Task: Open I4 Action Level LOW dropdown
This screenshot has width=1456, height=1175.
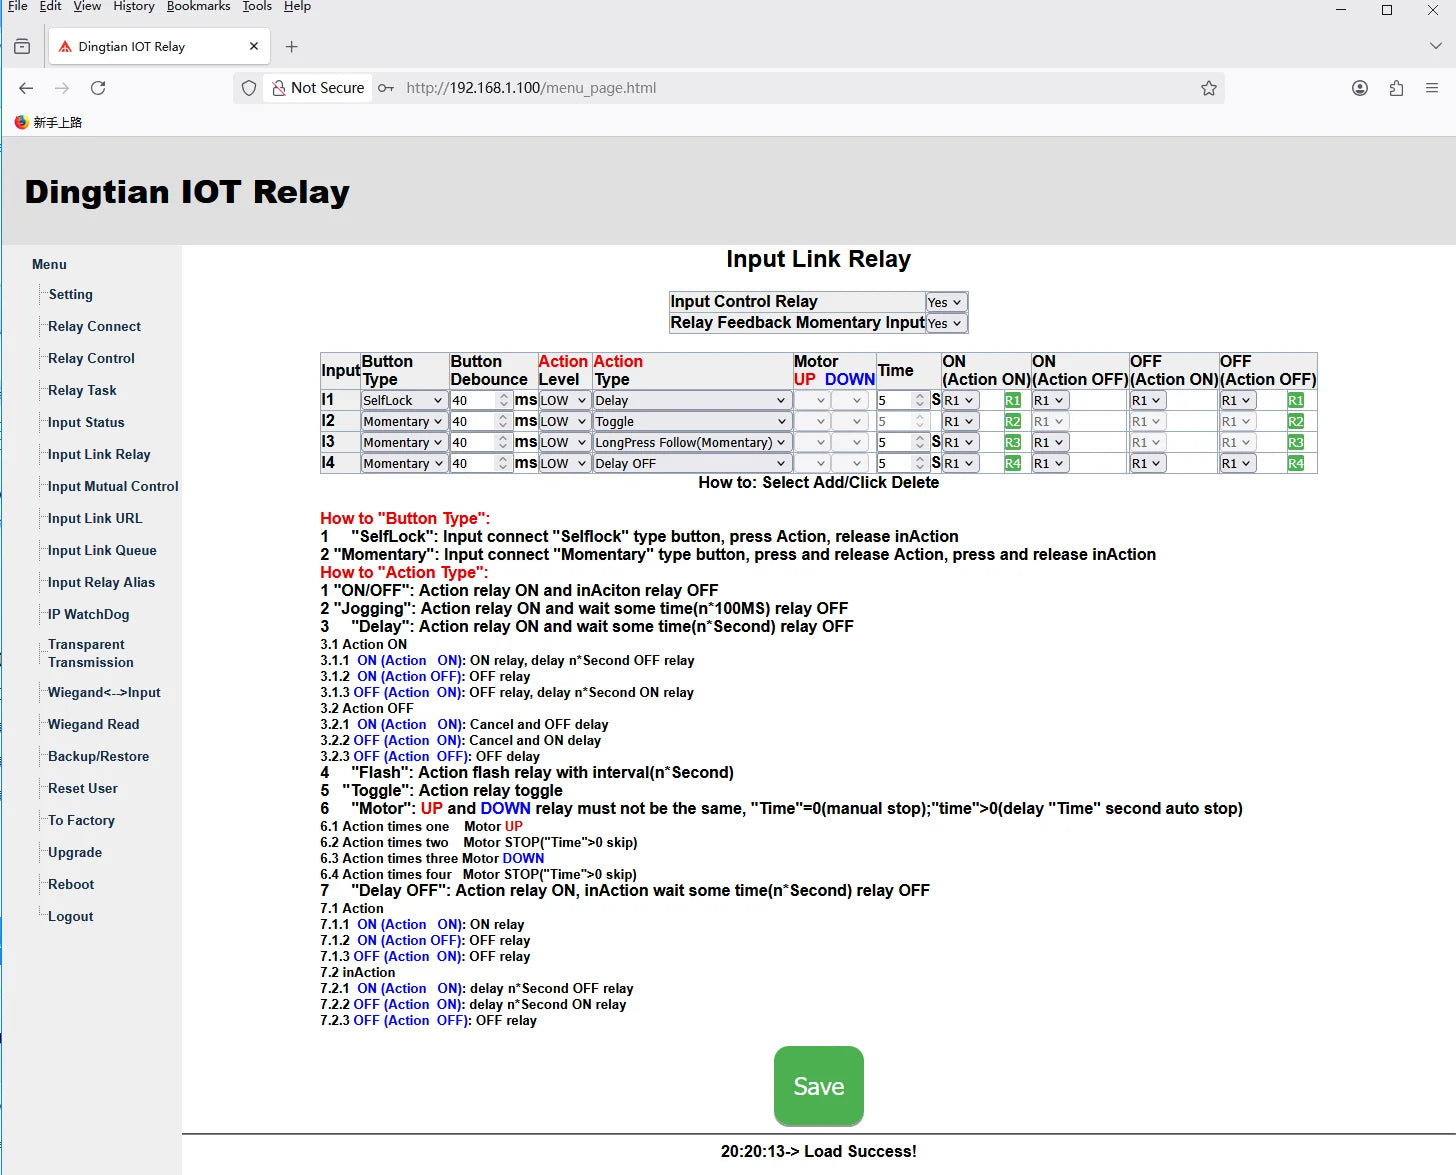Action: [x=564, y=463]
